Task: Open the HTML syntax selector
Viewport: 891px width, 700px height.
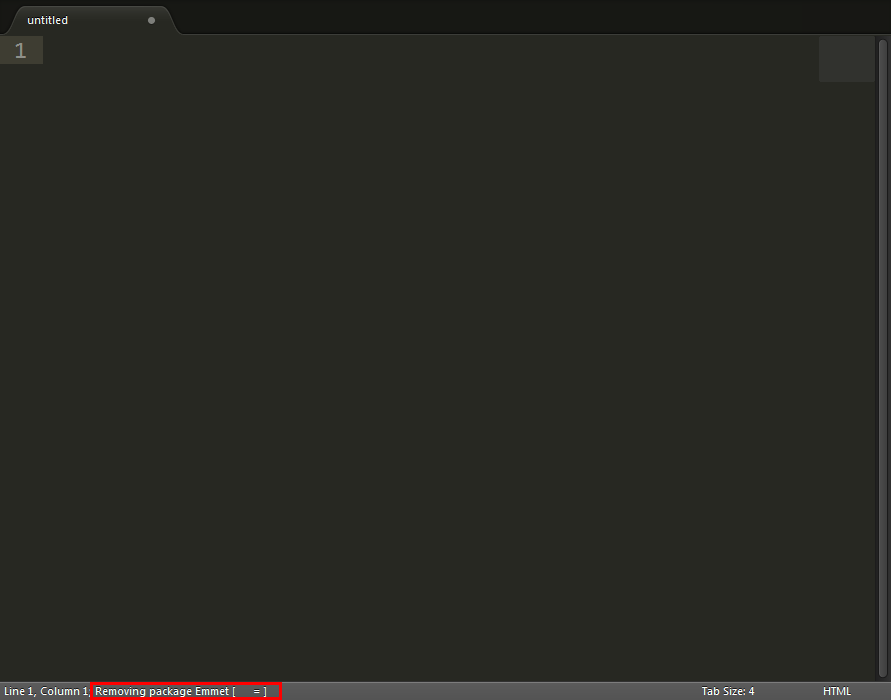Action: (x=836, y=691)
